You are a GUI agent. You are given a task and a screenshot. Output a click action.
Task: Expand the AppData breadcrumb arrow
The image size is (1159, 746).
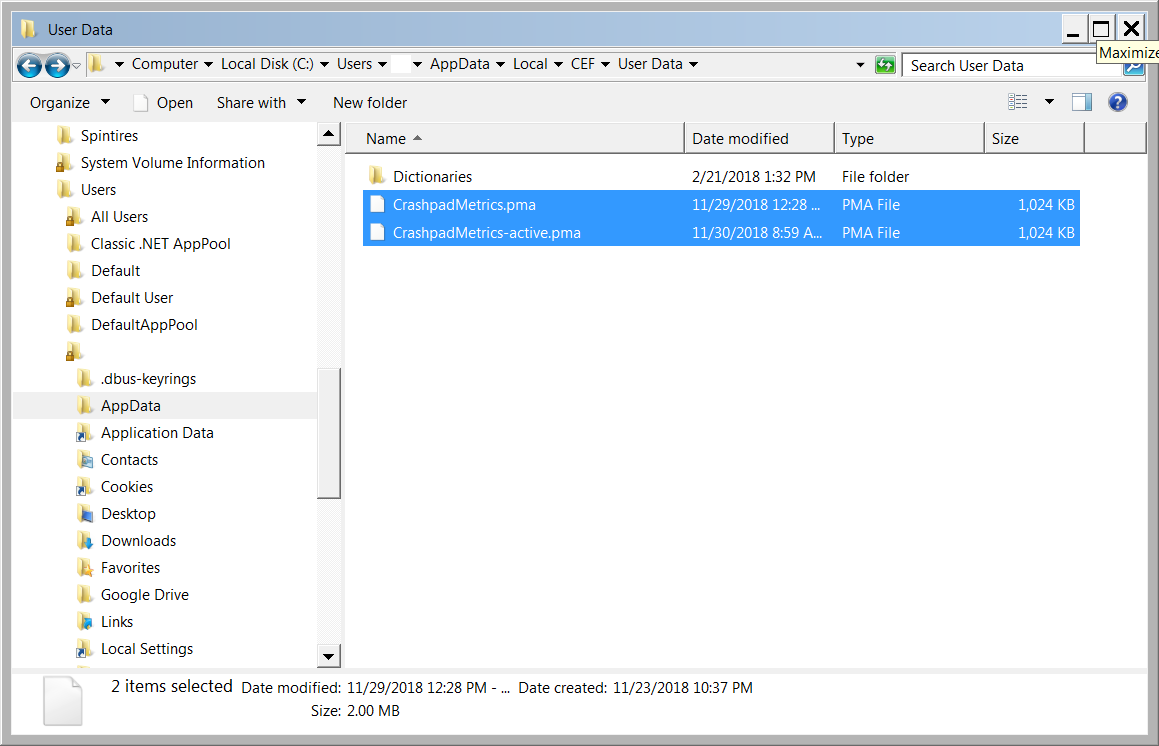500,64
